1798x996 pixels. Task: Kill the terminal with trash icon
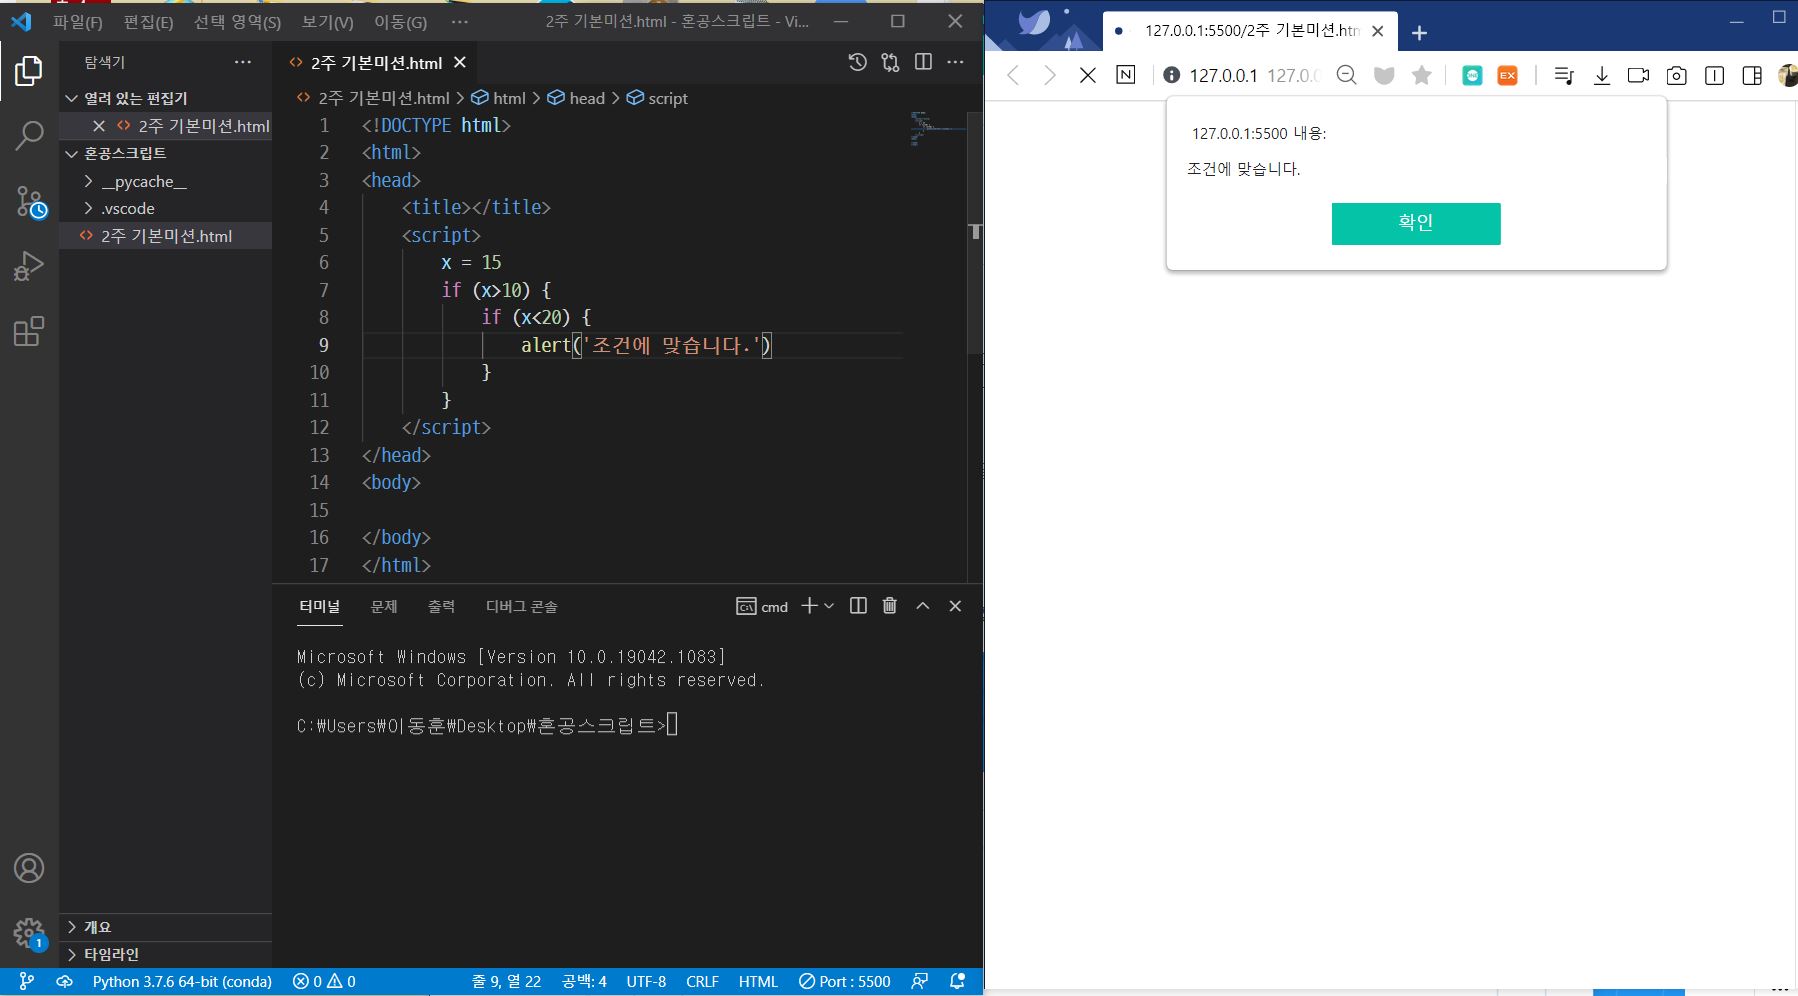coord(890,606)
